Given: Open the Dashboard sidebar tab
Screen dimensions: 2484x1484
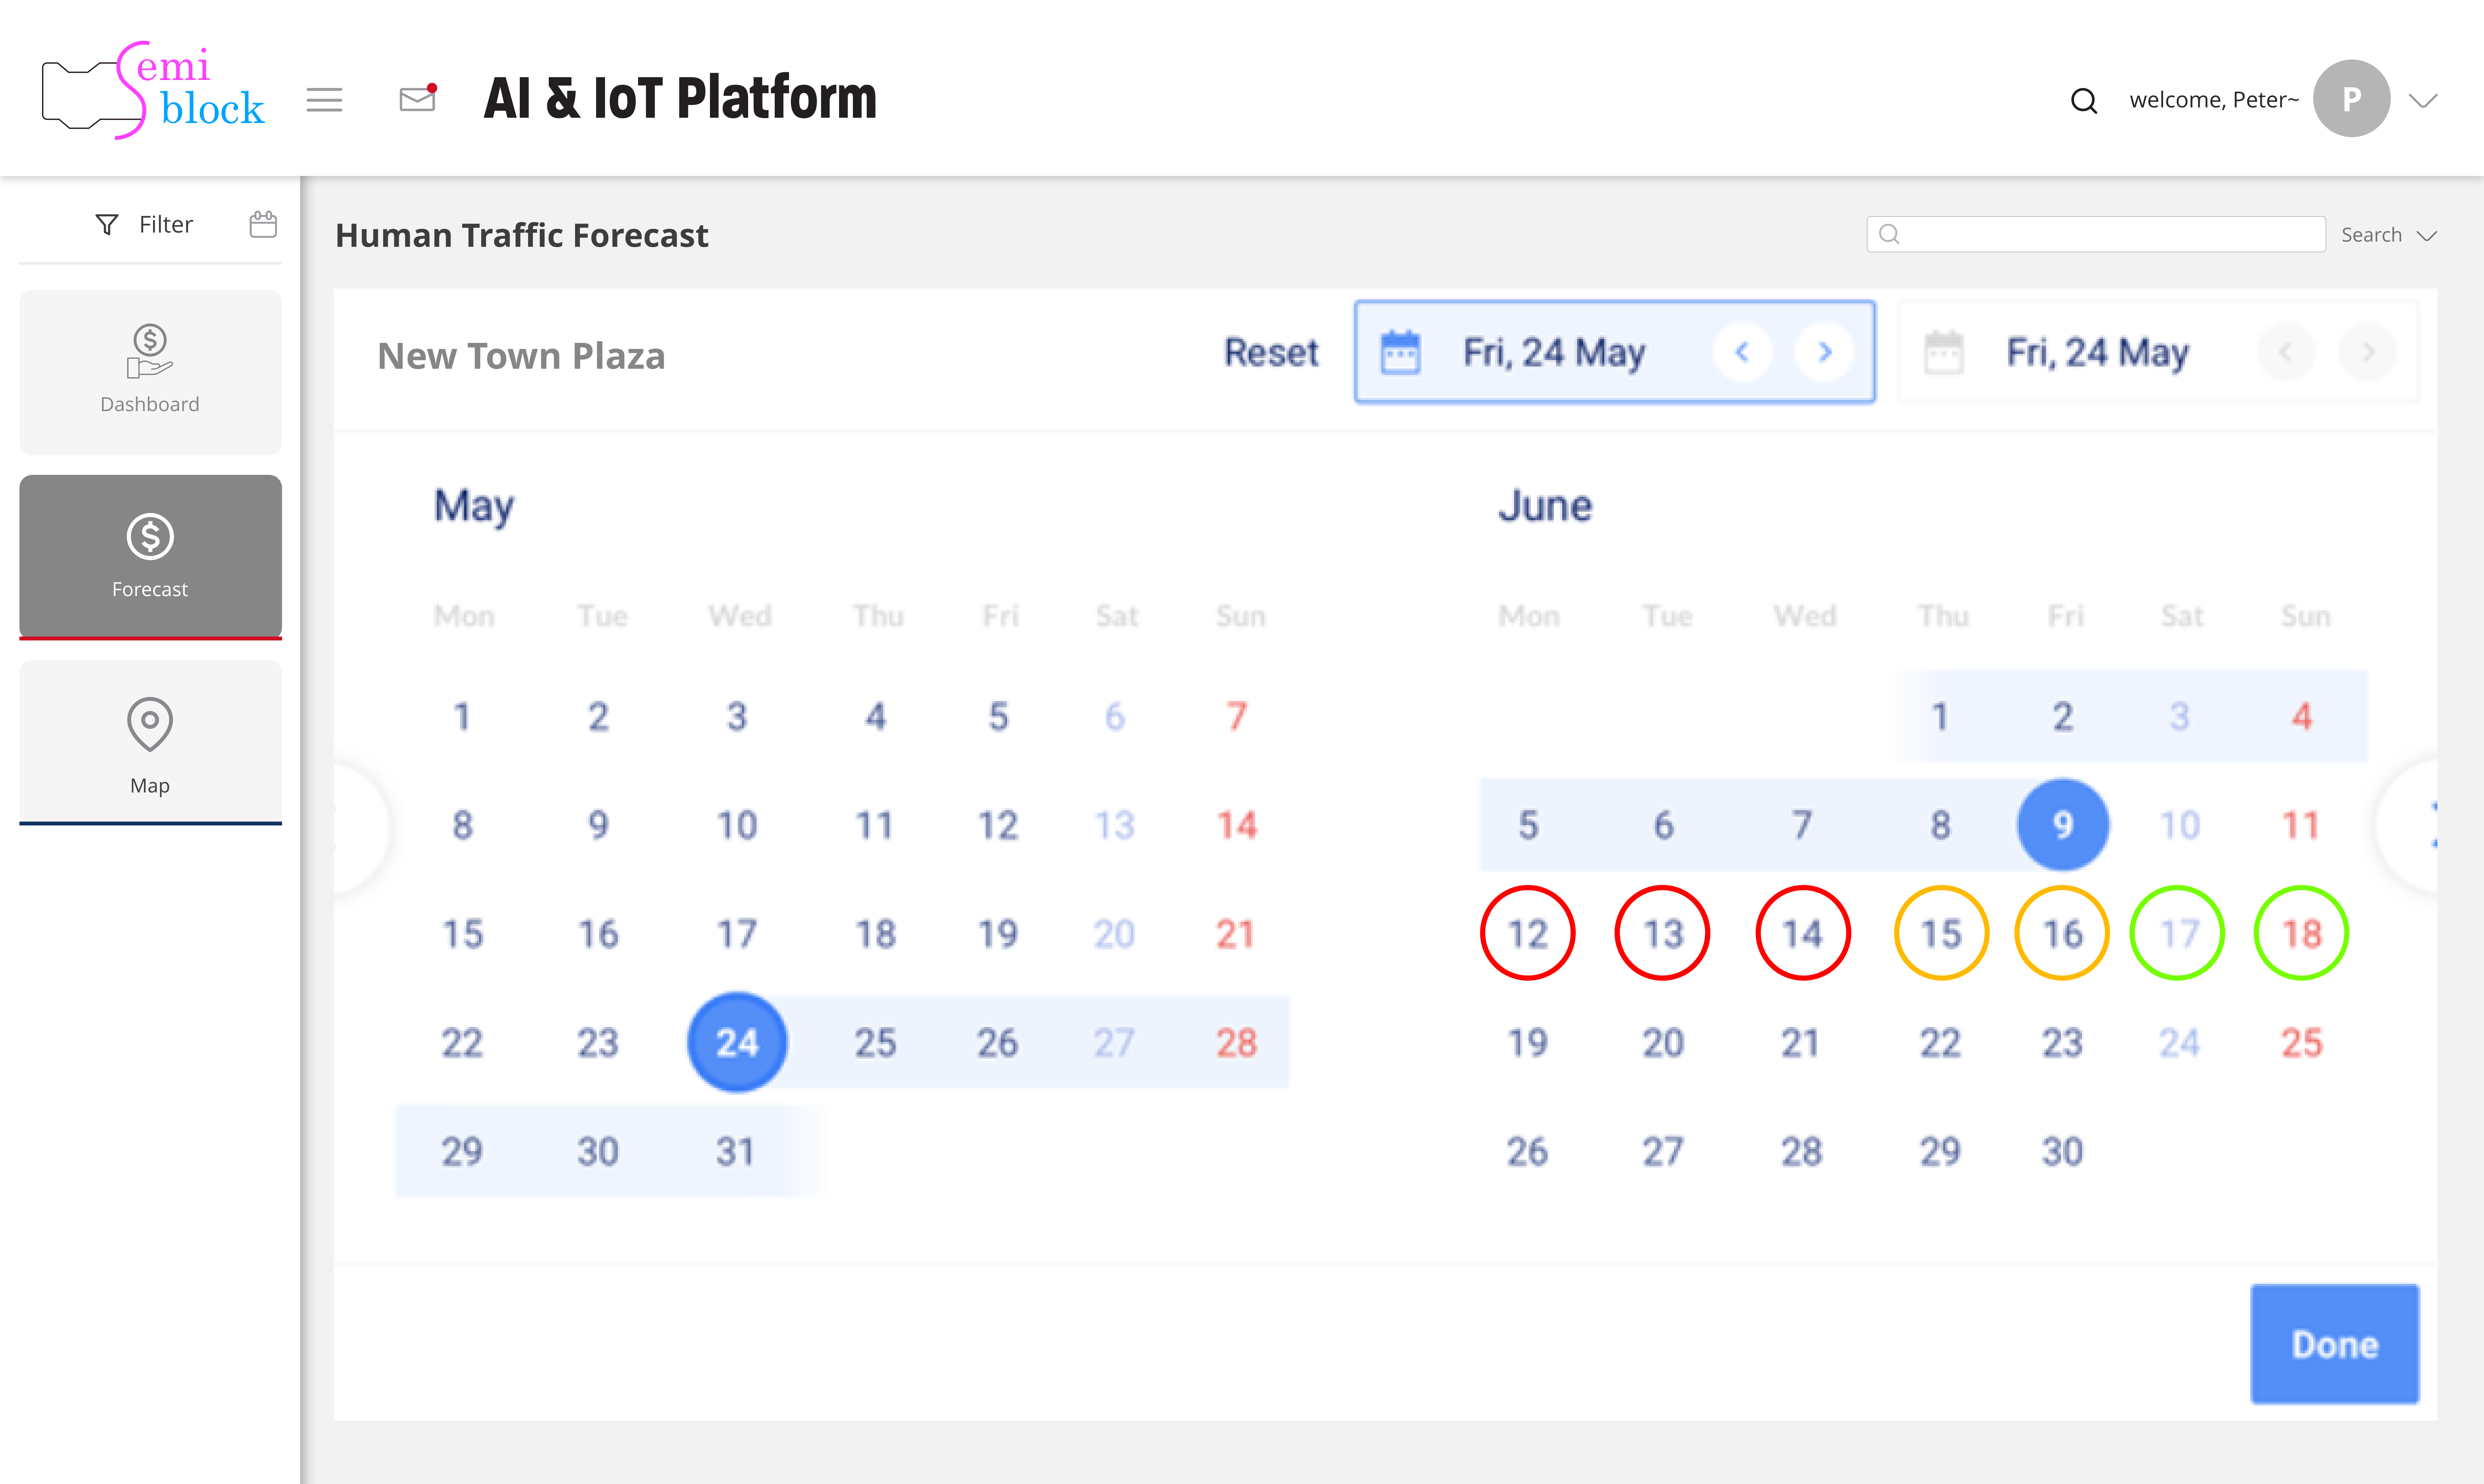Looking at the screenshot, I should 150,372.
